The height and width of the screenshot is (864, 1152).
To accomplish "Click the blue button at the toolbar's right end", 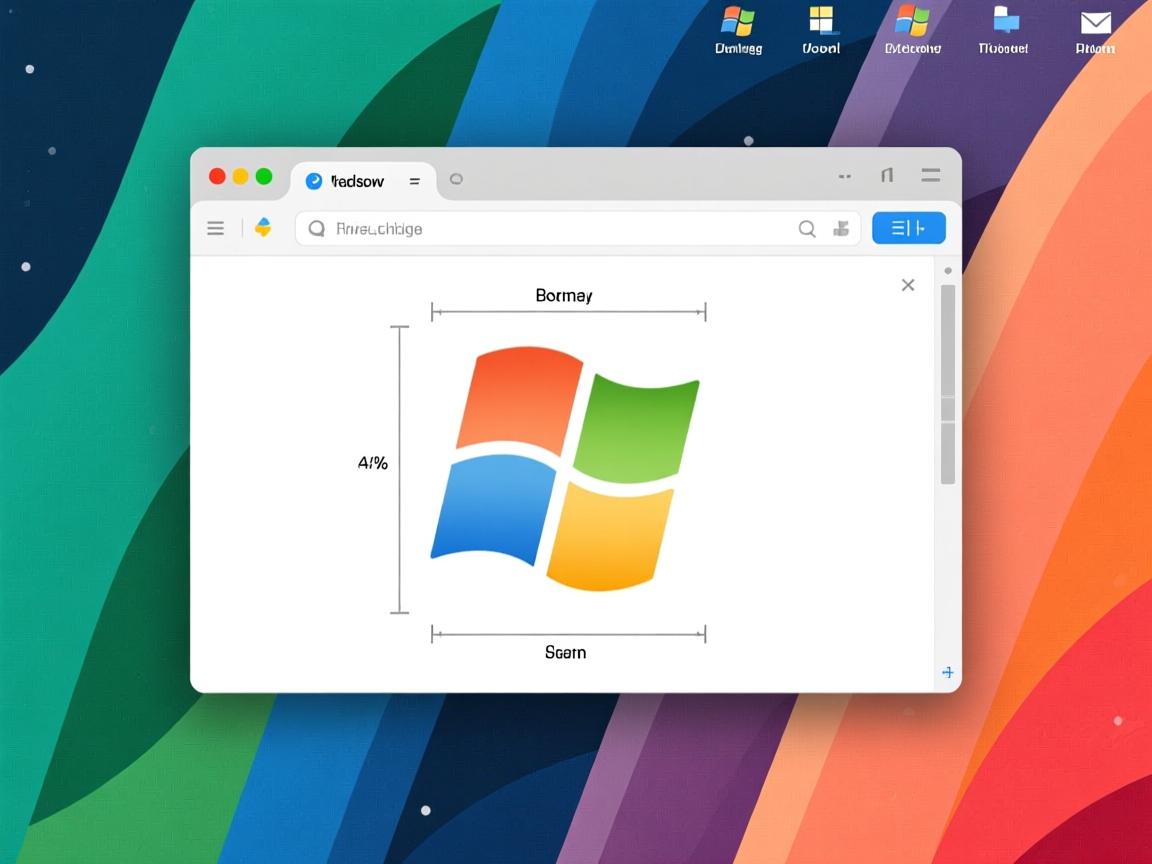I will (908, 228).
